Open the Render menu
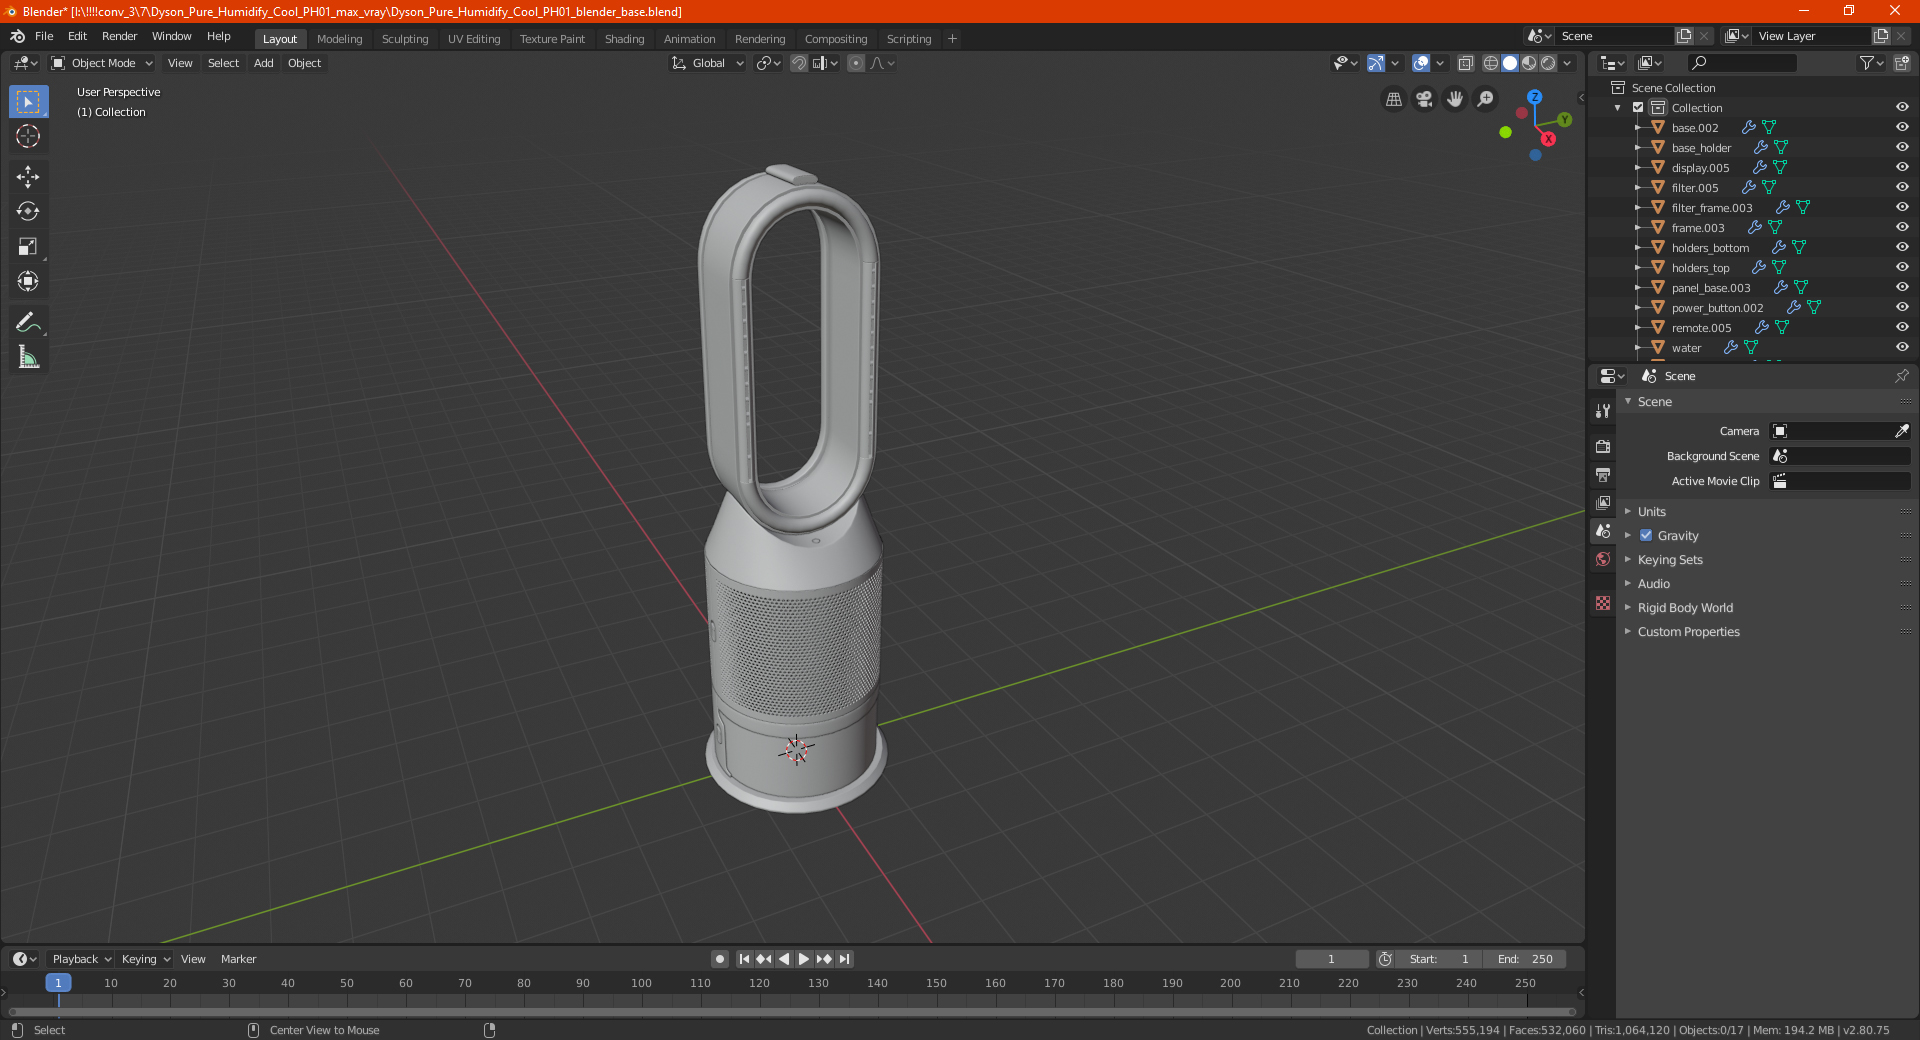The height and width of the screenshot is (1040, 1920). pos(119,36)
